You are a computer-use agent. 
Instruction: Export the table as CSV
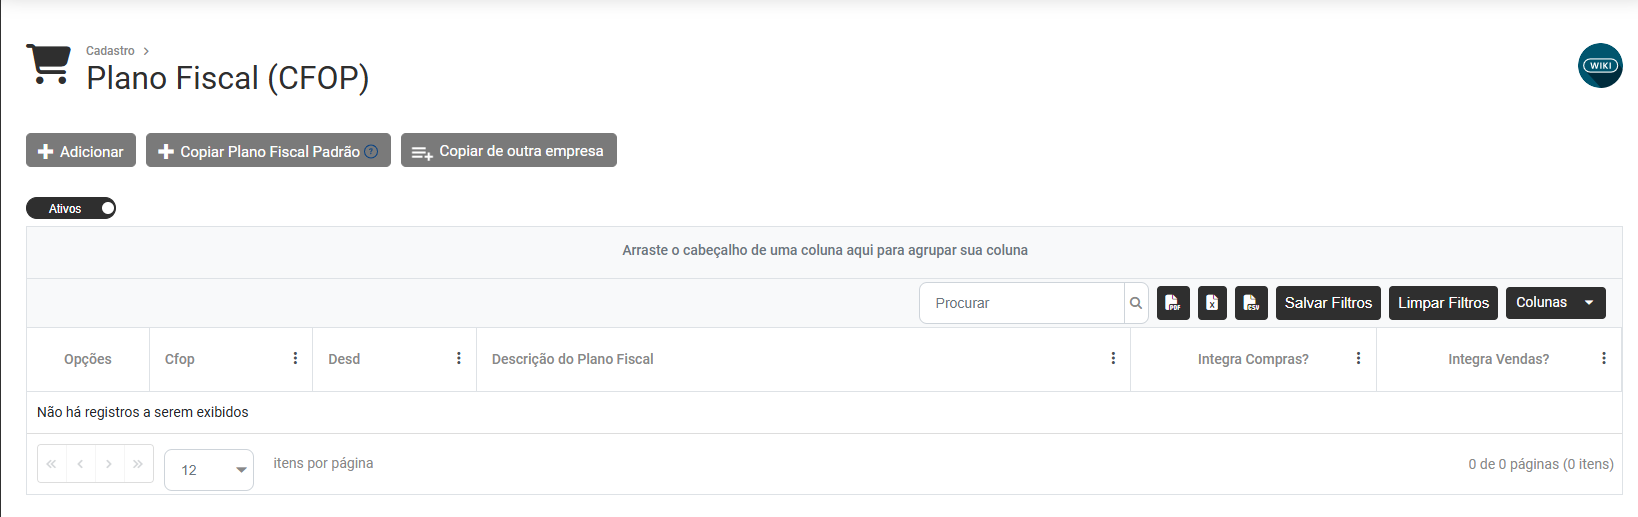pyautogui.click(x=1251, y=303)
